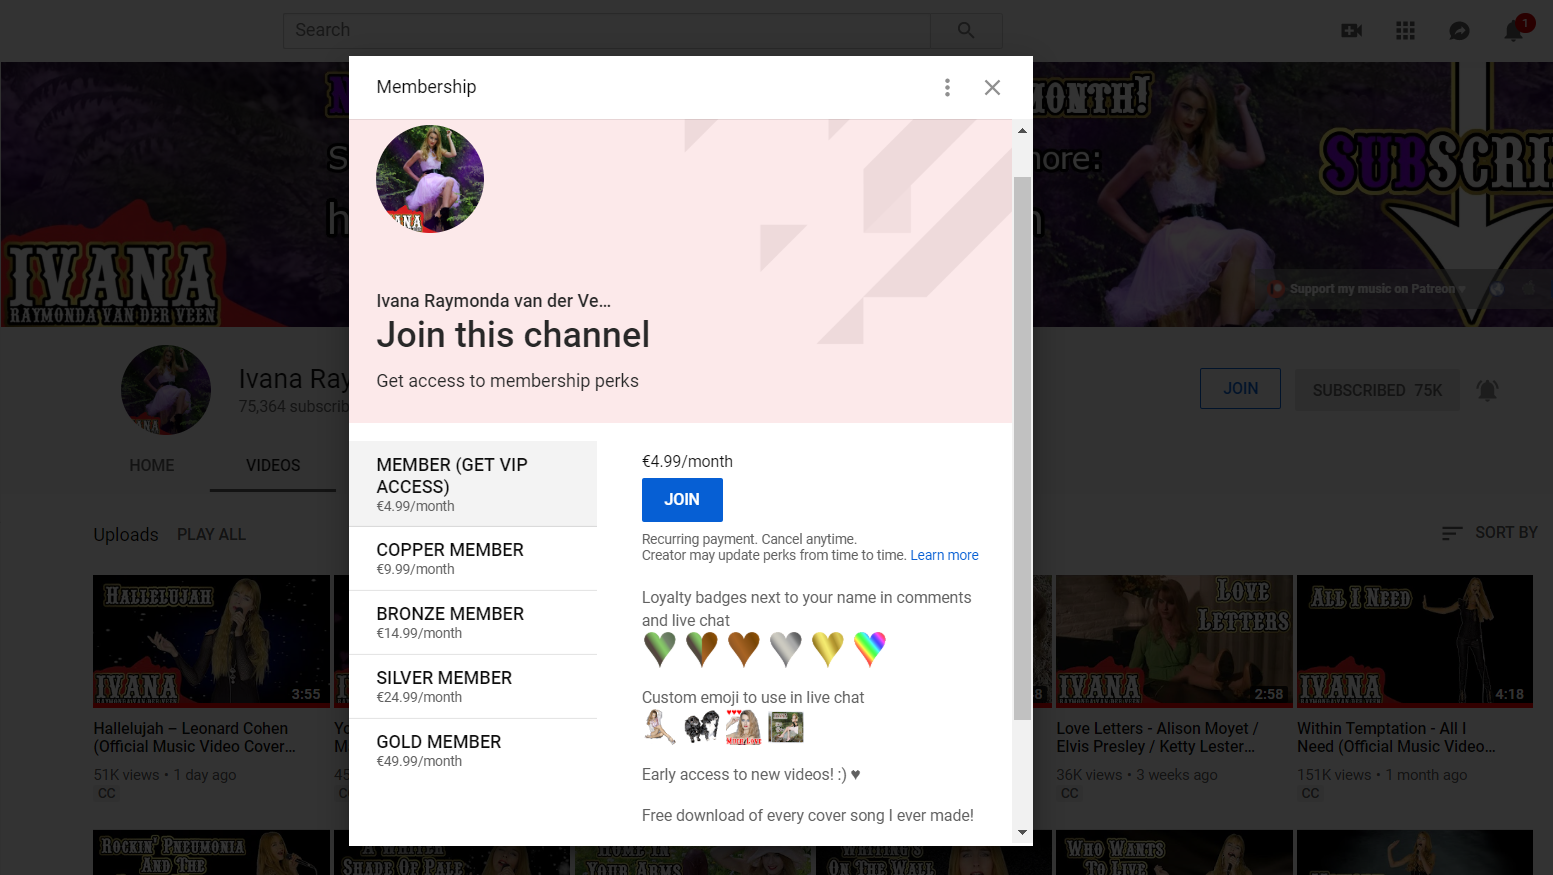Toggle the channel notification bell
Viewport: 1553px width, 875px height.
point(1487,390)
